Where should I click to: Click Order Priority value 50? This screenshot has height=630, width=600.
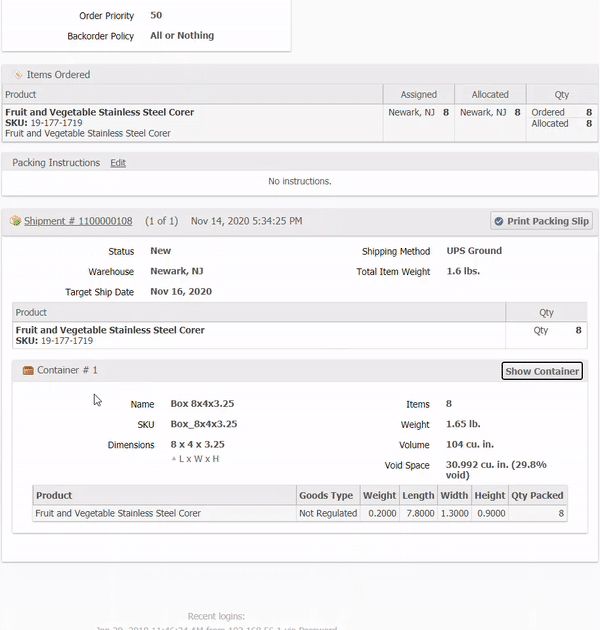156,15
